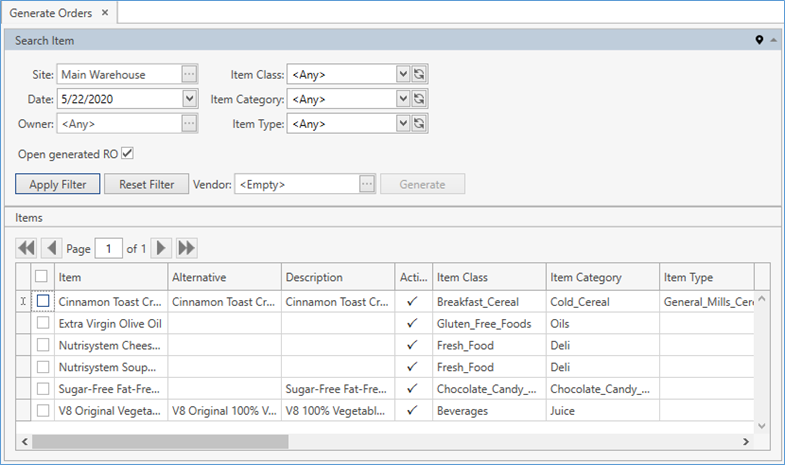Screen dimensions: 785x465
Task: Open the Date dropdown calendar
Action: coord(190,99)
